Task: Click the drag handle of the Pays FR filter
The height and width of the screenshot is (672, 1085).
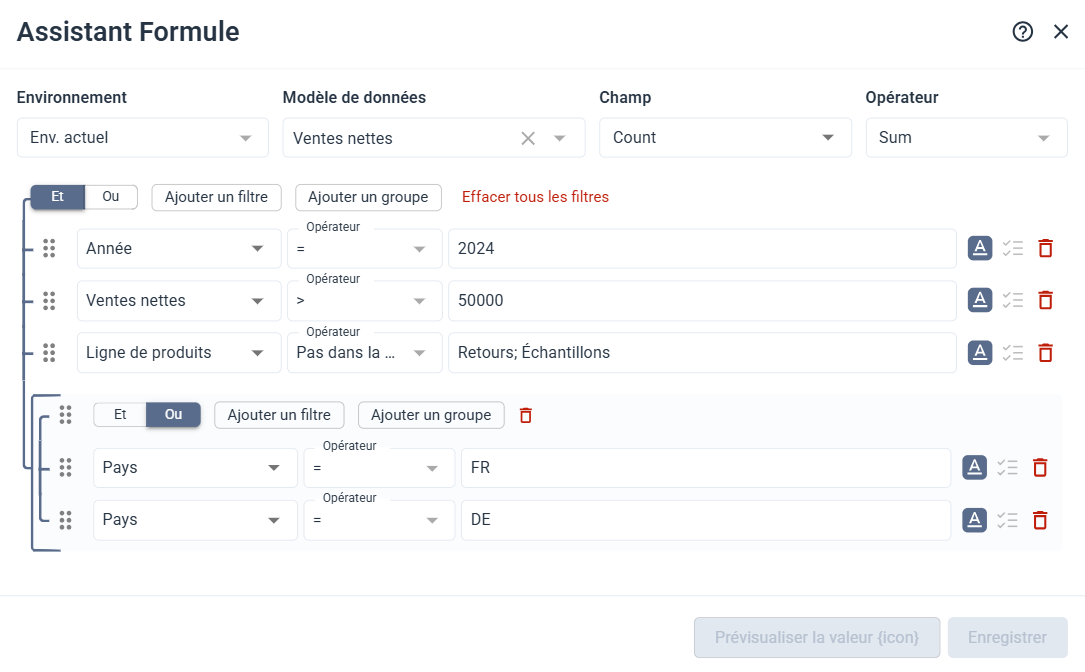Action: point(66,467)
